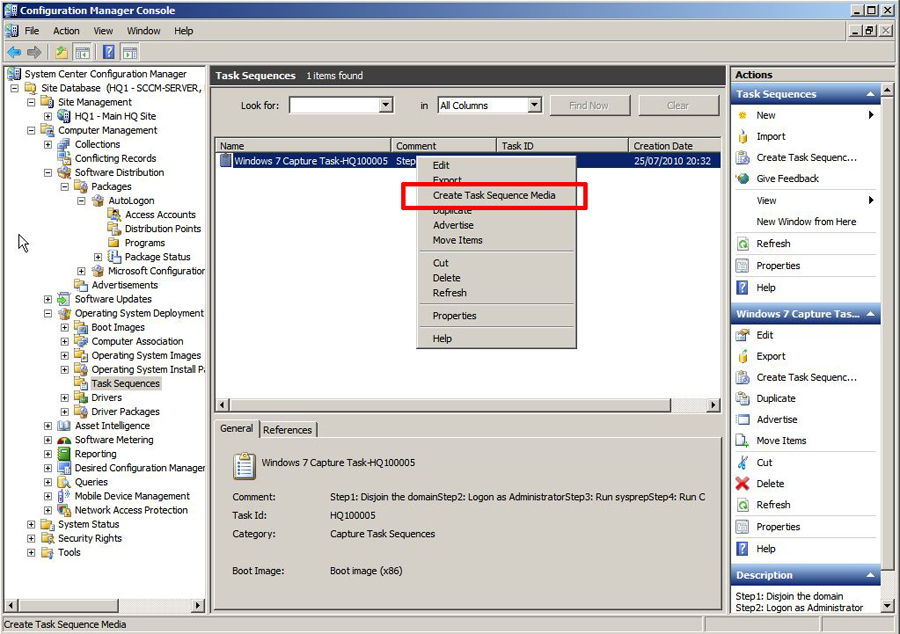Expand the Collections tree node
This screenshot has height=634, width=900.
coord(48,145)
